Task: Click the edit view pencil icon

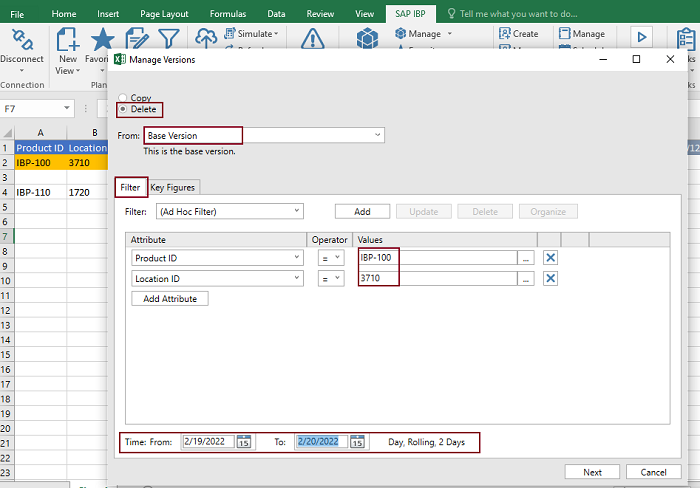Action: (137, 38)
